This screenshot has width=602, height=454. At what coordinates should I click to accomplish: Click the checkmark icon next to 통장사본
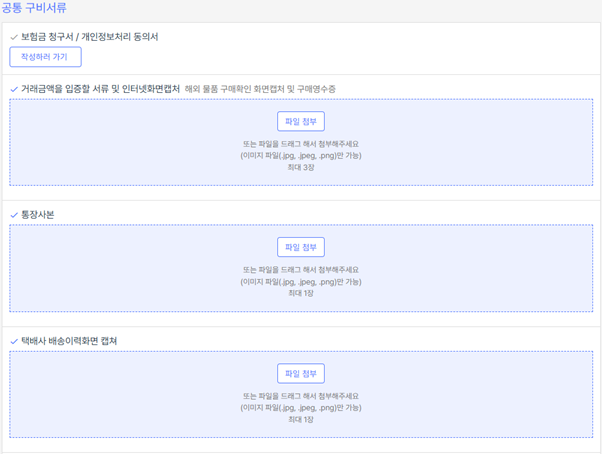click(x=14, y=216)
